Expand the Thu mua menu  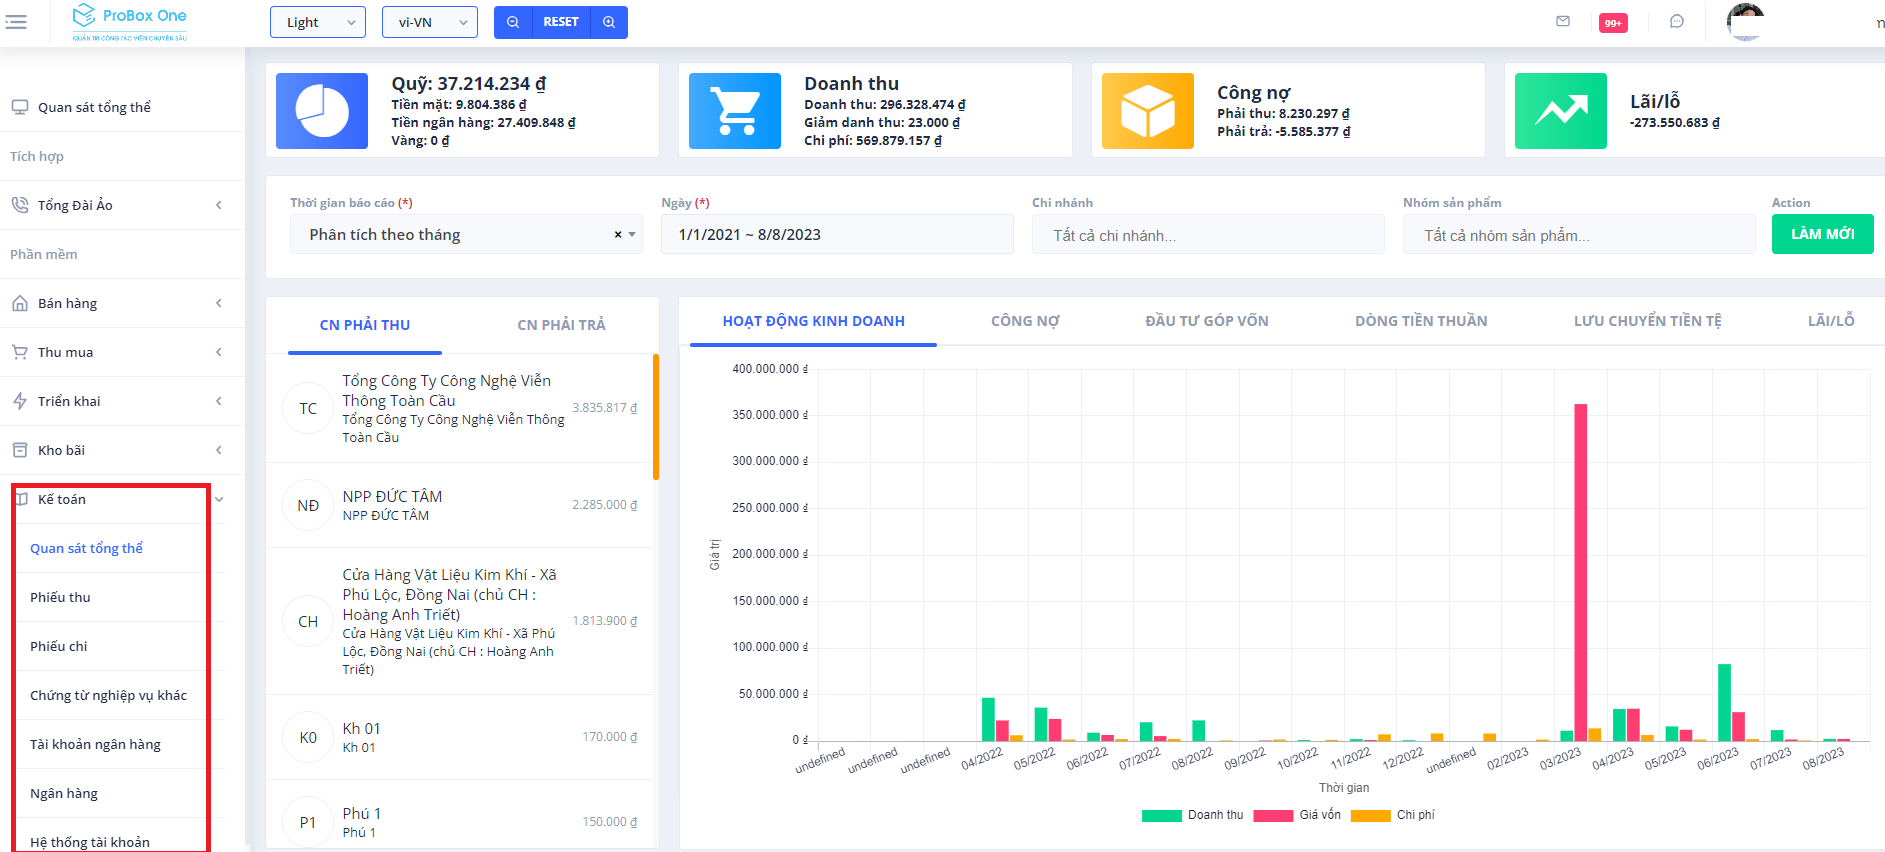tap(122, 352)
